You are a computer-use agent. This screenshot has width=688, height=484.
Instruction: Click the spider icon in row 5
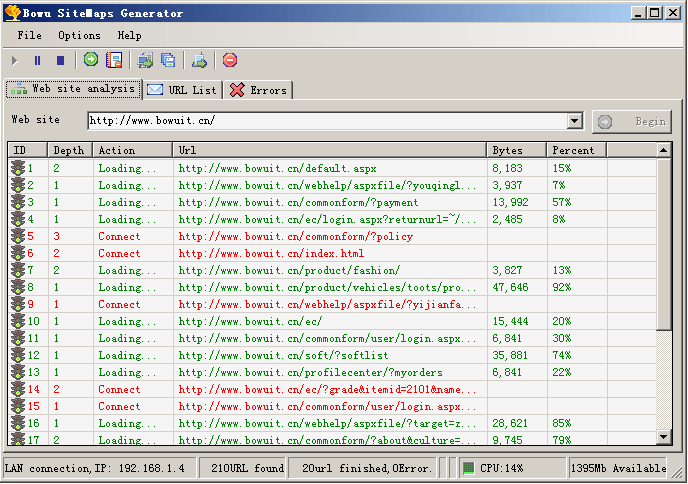pyautogui.click(x=18, y=236)
